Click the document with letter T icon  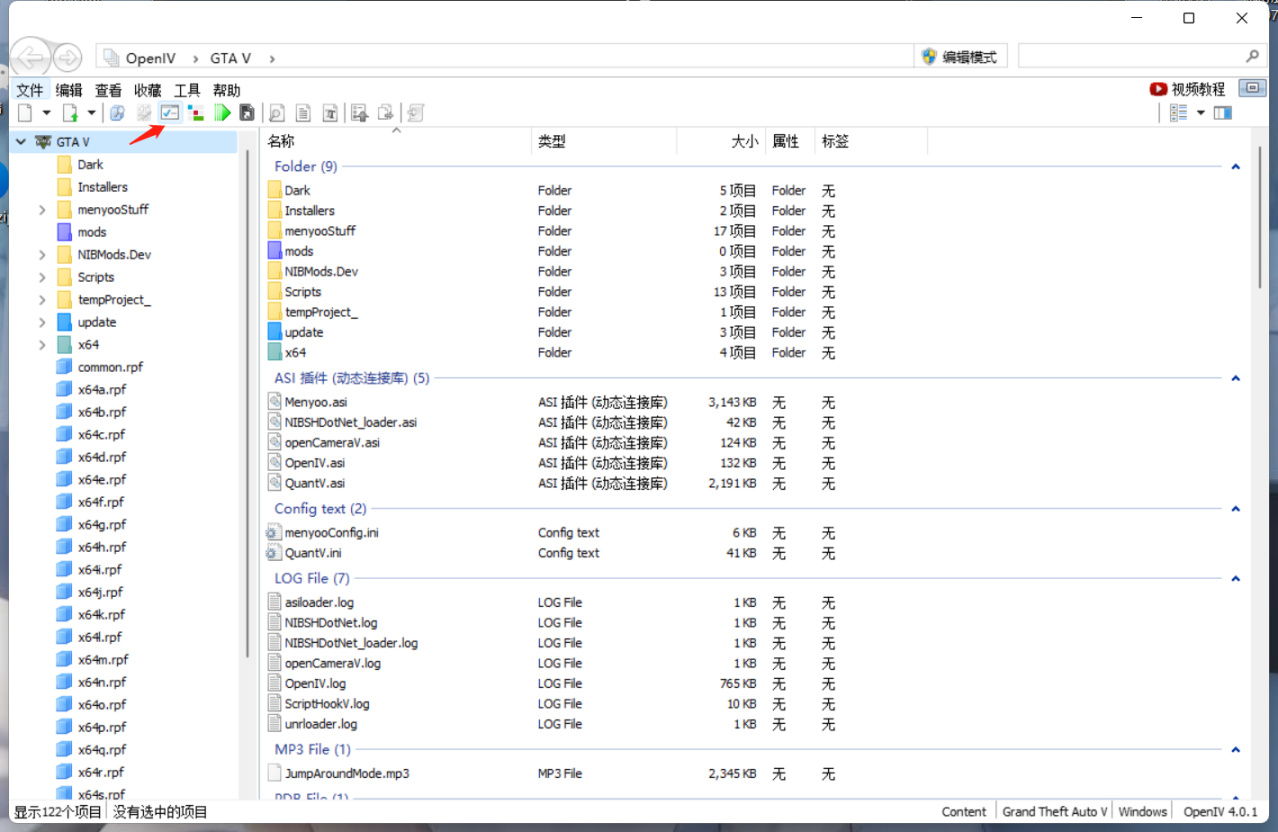tap(330, 113)
